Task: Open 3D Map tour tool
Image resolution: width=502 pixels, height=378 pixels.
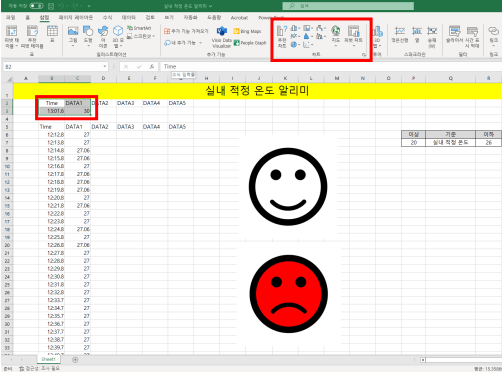Action: [378, 36]
